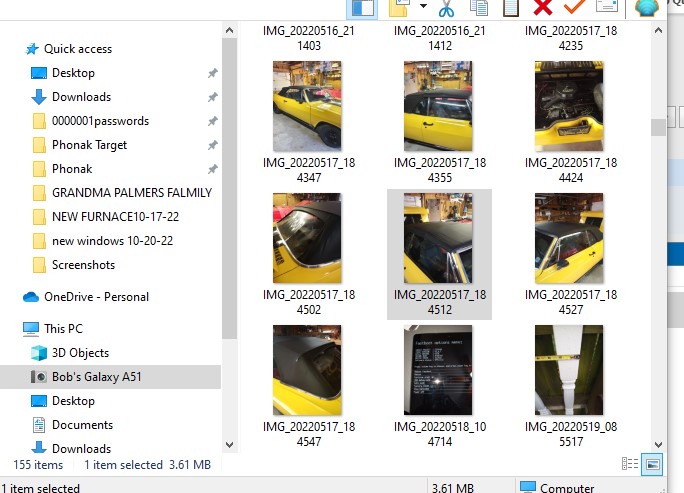
Task: Click the Copy icon in toolbar
Action: (x=479, y=8)
